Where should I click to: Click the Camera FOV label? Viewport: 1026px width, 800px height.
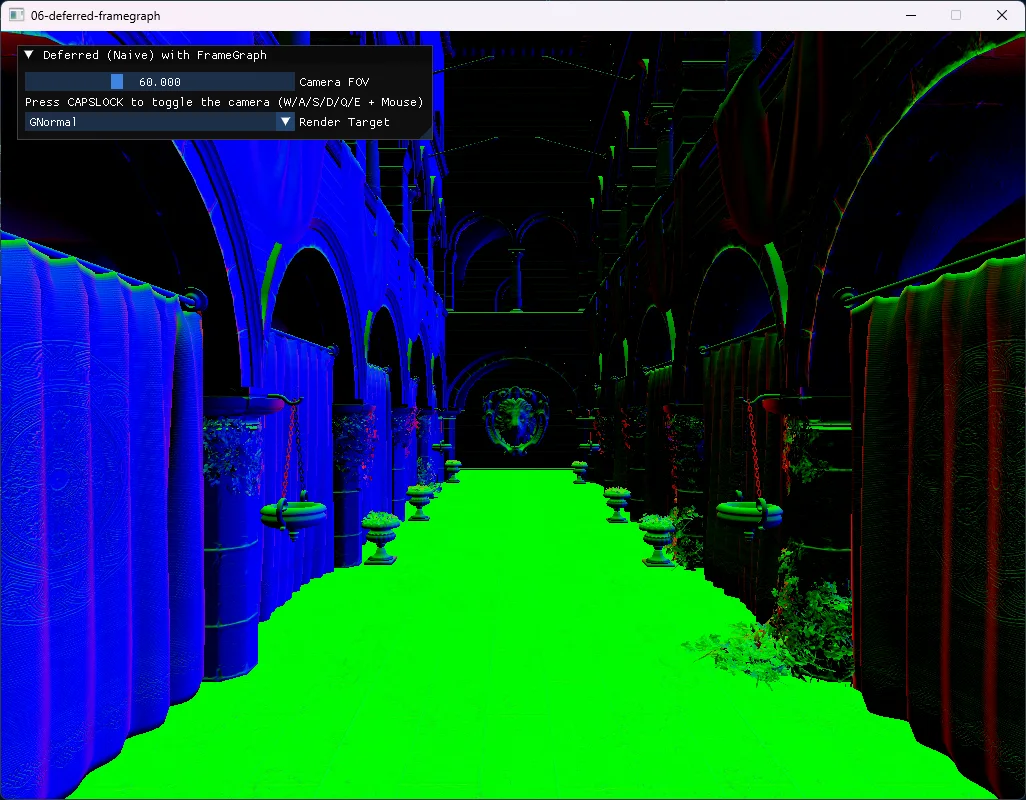click(334, 82)
